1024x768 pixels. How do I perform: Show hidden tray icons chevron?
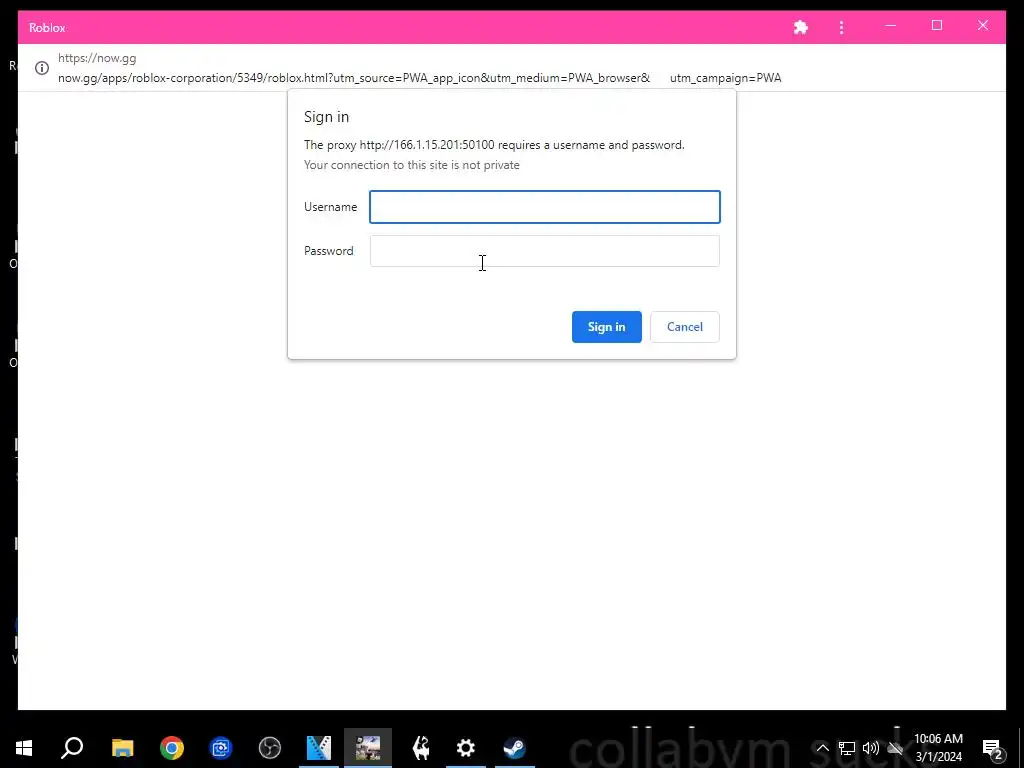click(x=822, y=748)
